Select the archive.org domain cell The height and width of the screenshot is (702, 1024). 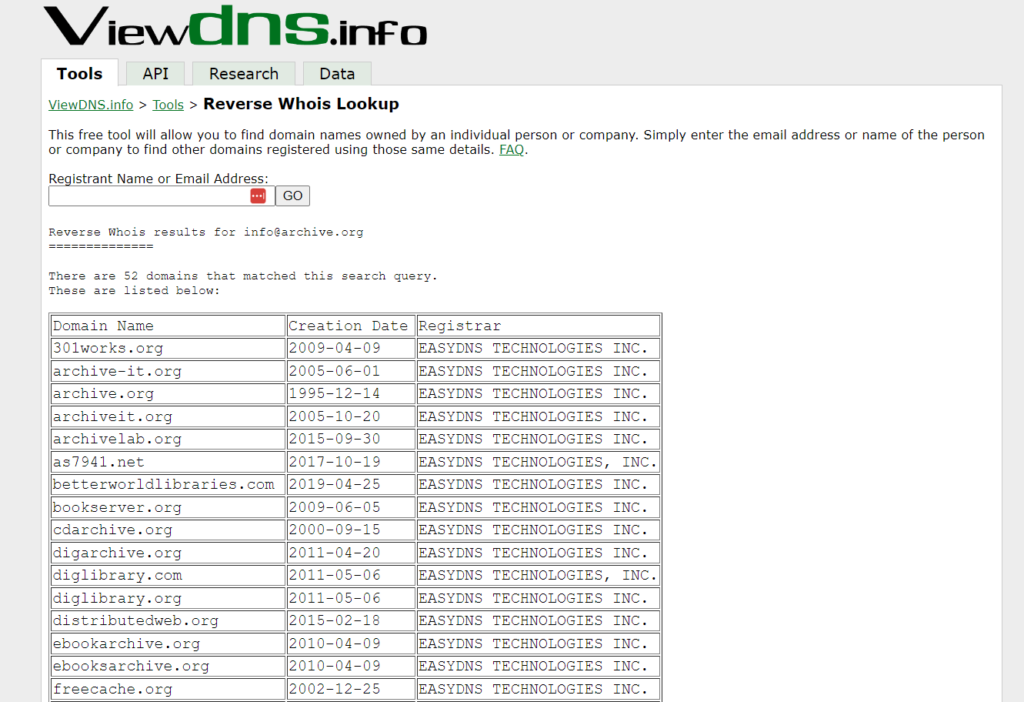(x=168, y=394)
